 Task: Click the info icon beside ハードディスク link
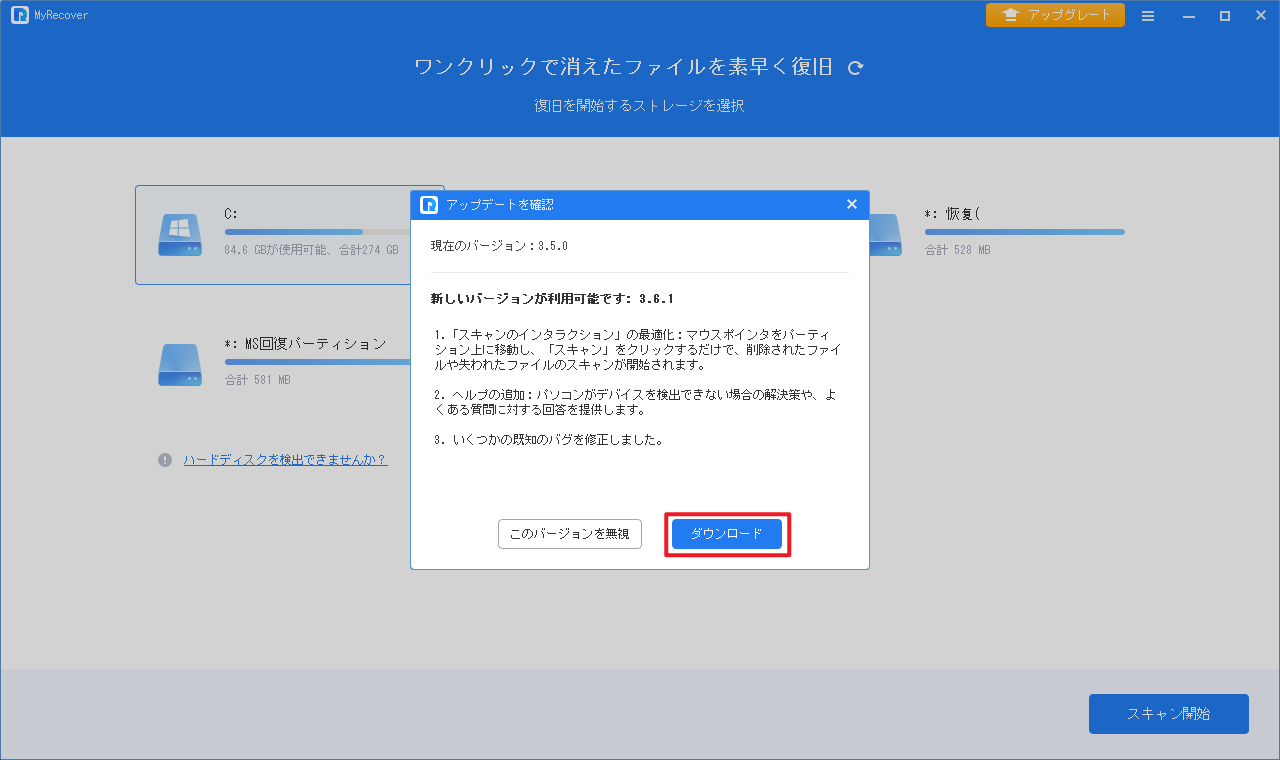tap(165, 460)
